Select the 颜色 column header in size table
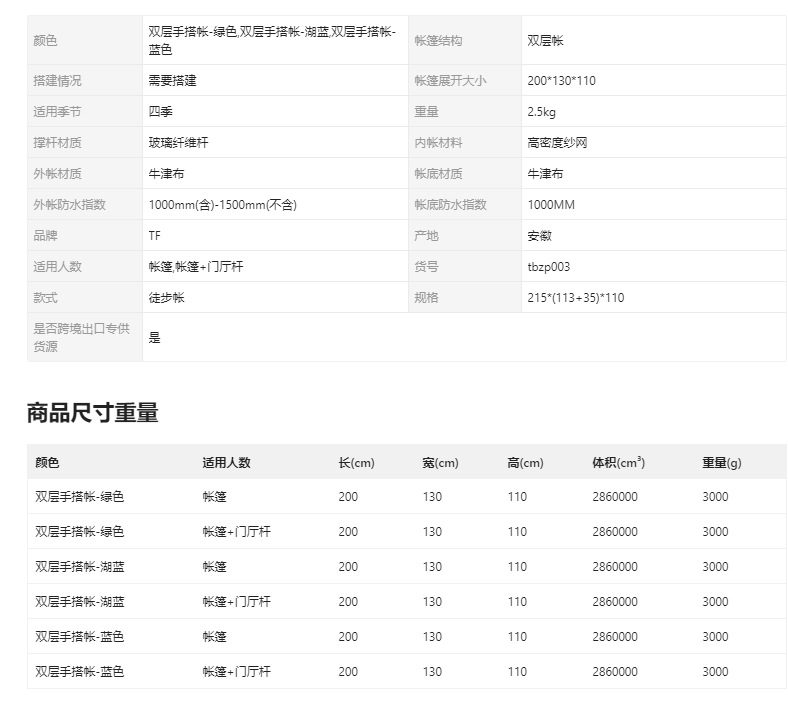The height and width of the screenshot is (710, 788). (x=47, y=462)
